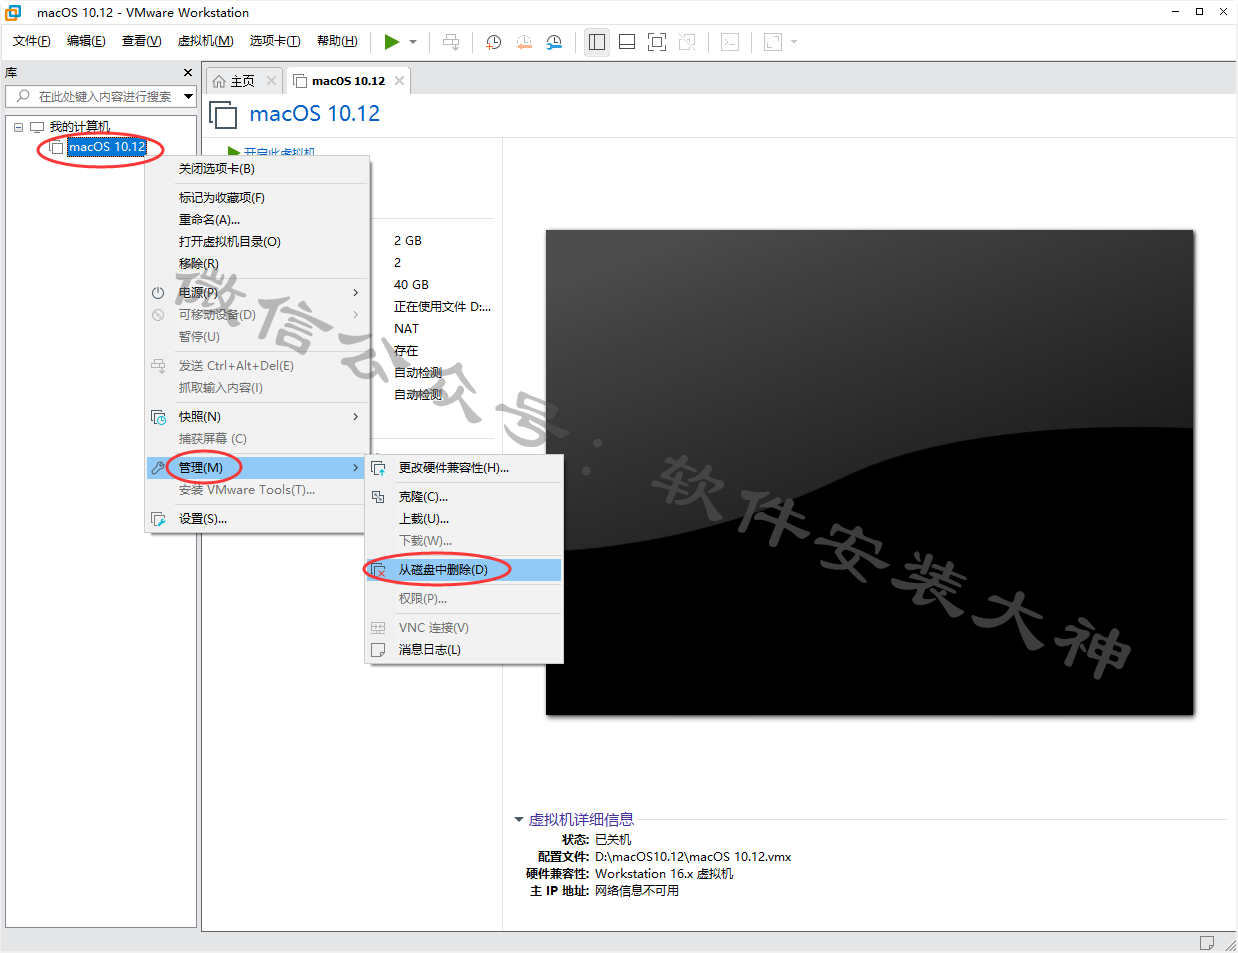Open the stretch display dropdown arrow
The image size is (1238, 953).
coord(794,42)
